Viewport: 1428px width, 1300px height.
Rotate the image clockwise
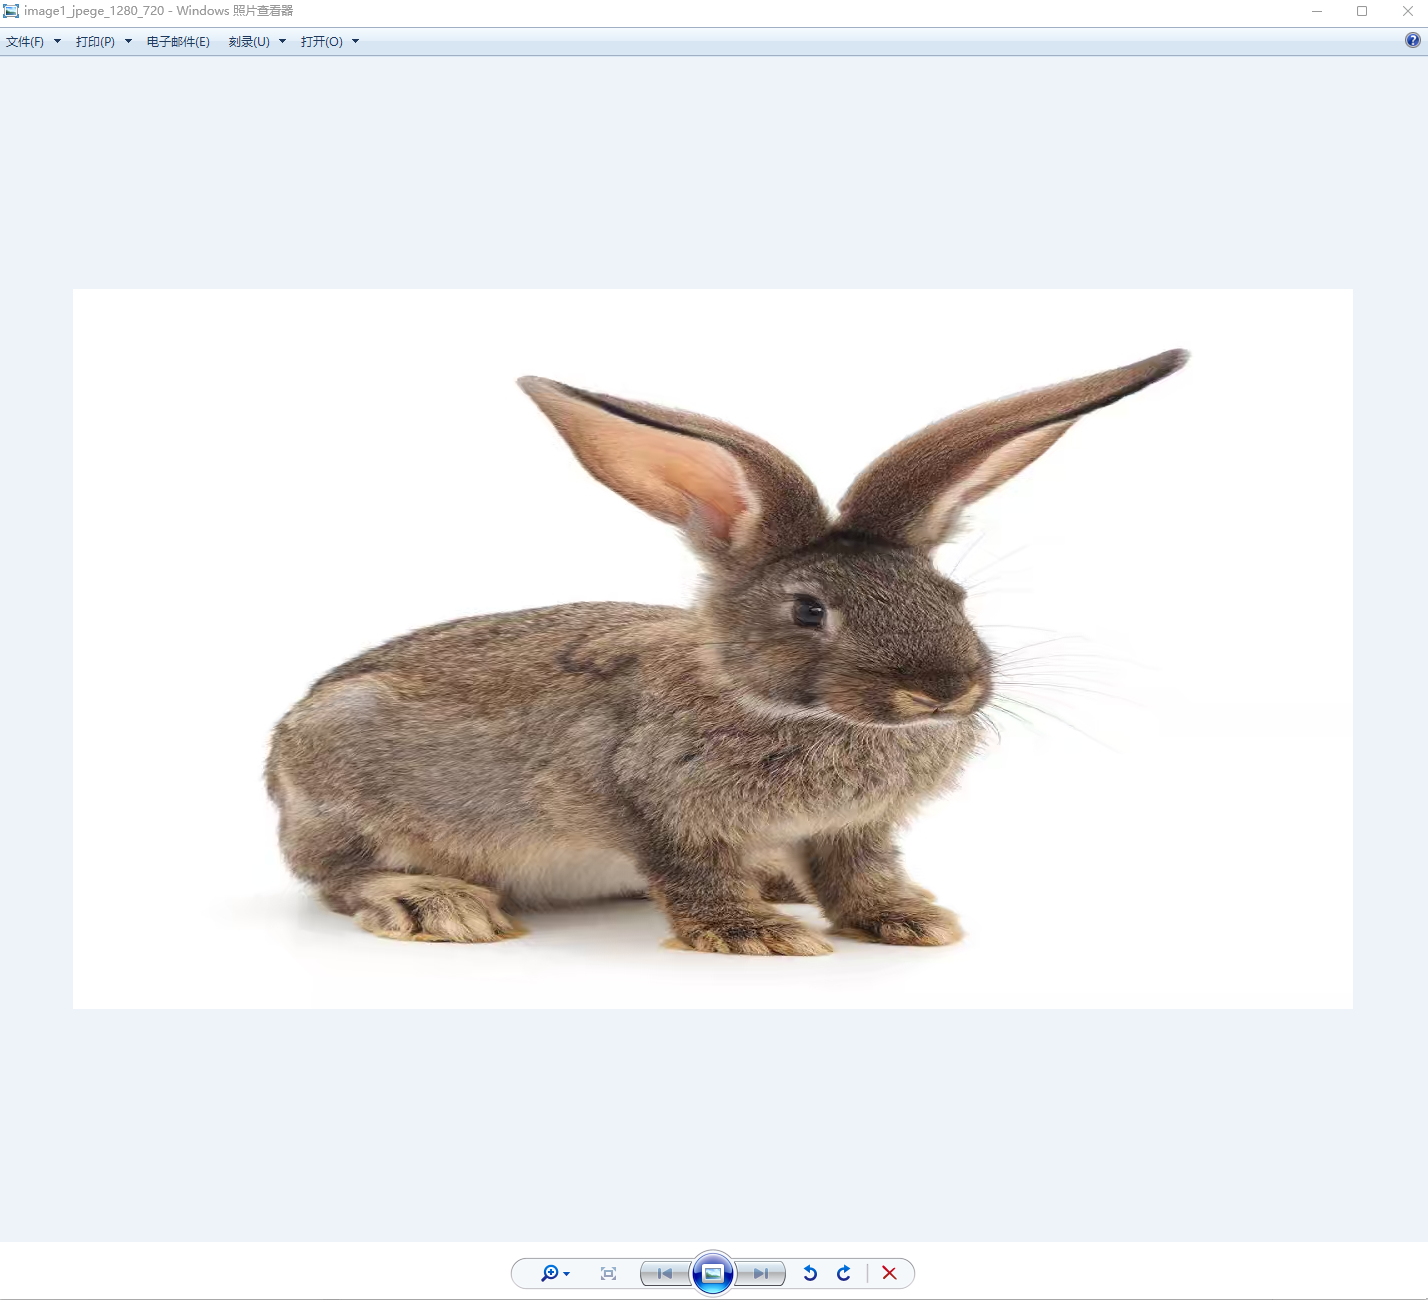(844, 1273)
